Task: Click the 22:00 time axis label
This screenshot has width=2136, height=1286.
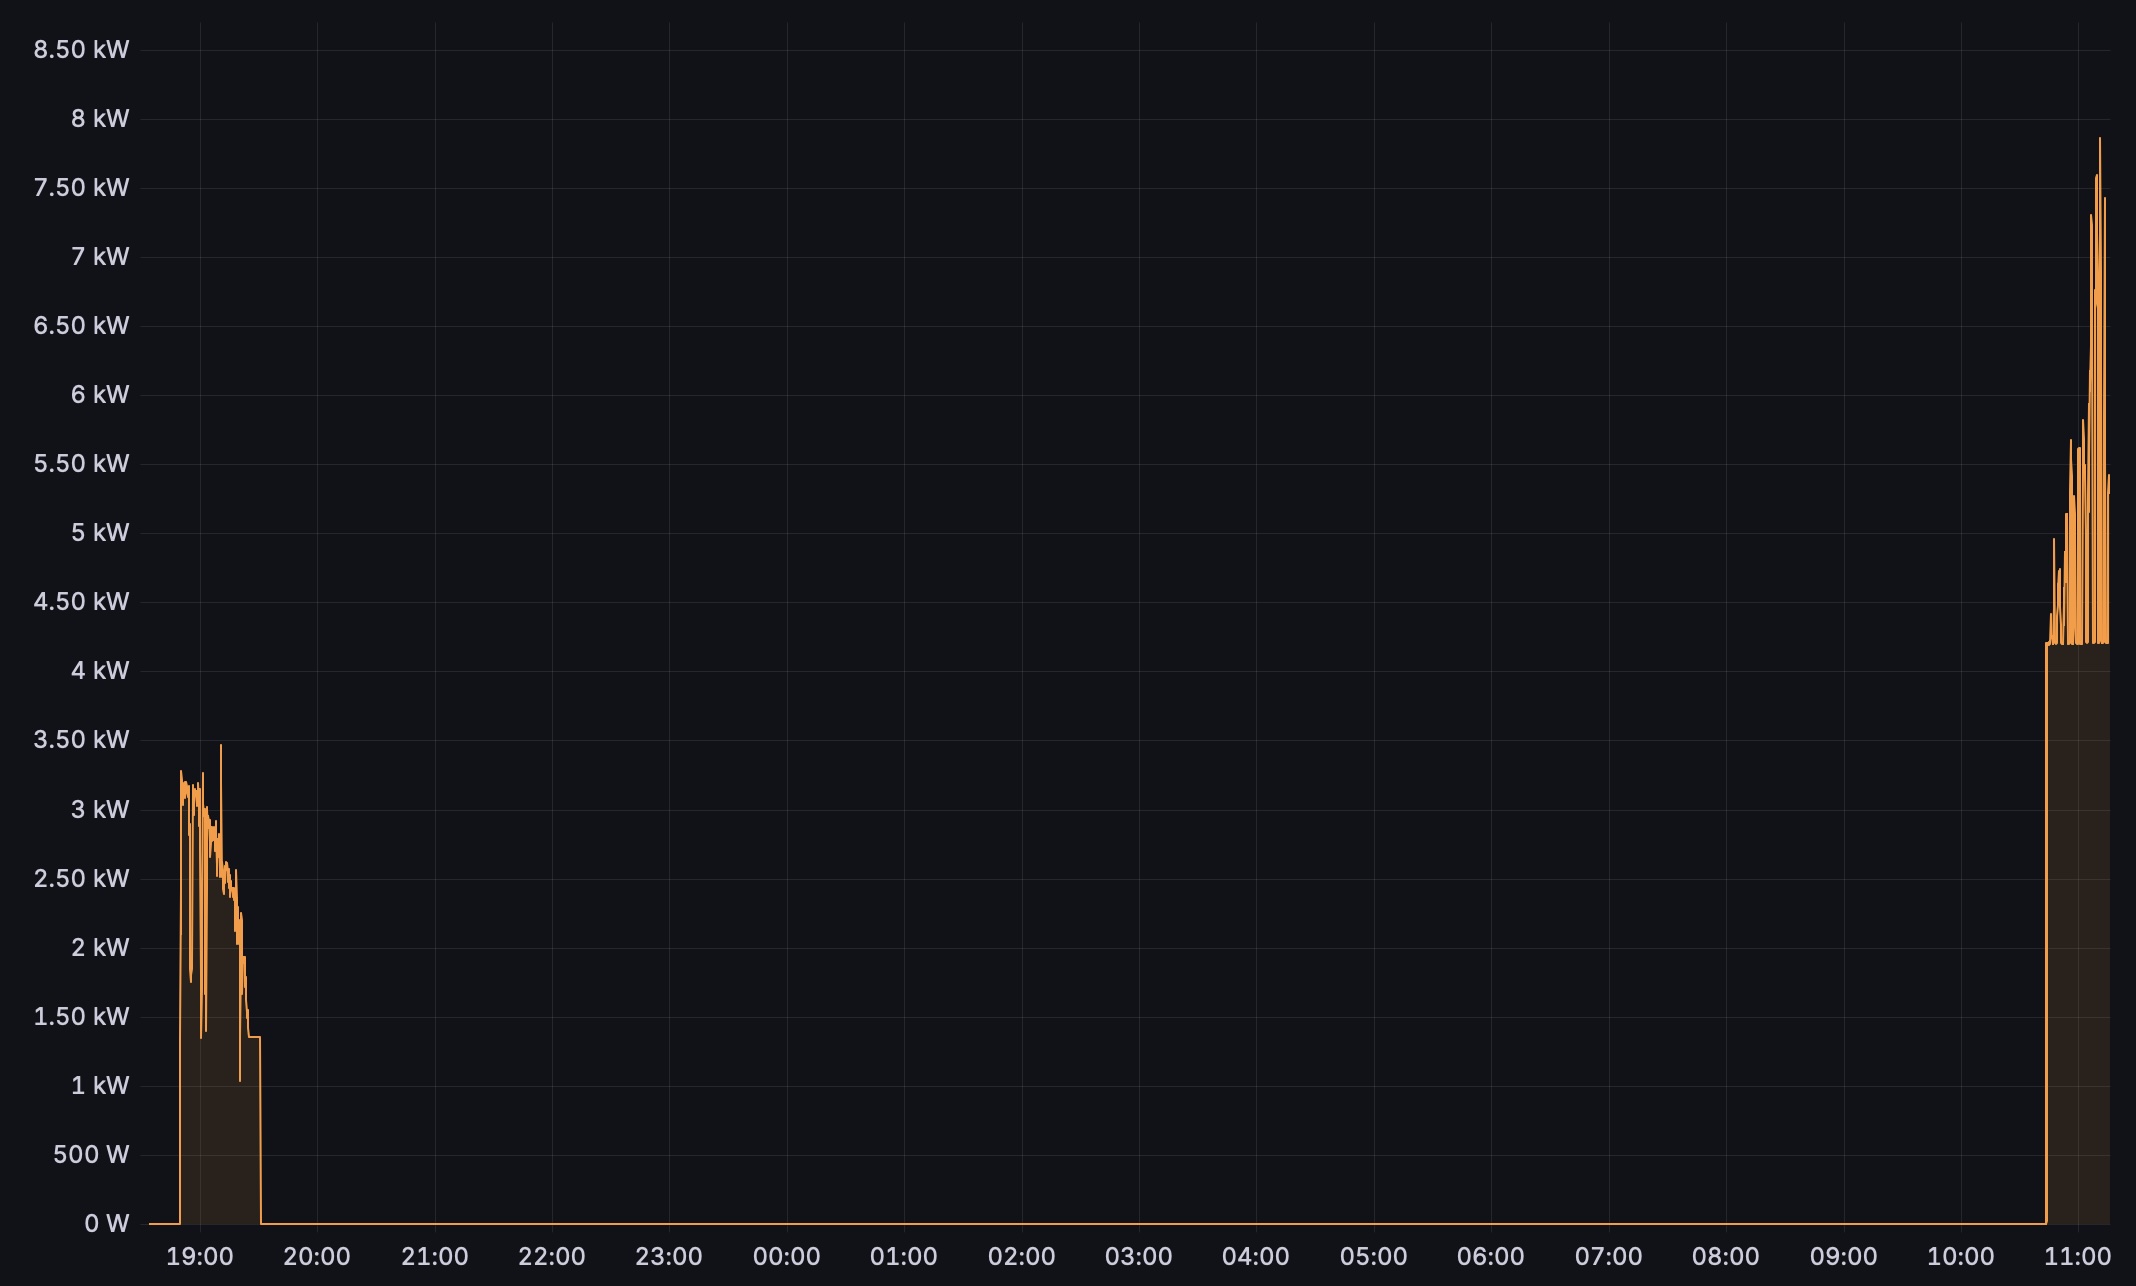Action: coord(552,1256)
